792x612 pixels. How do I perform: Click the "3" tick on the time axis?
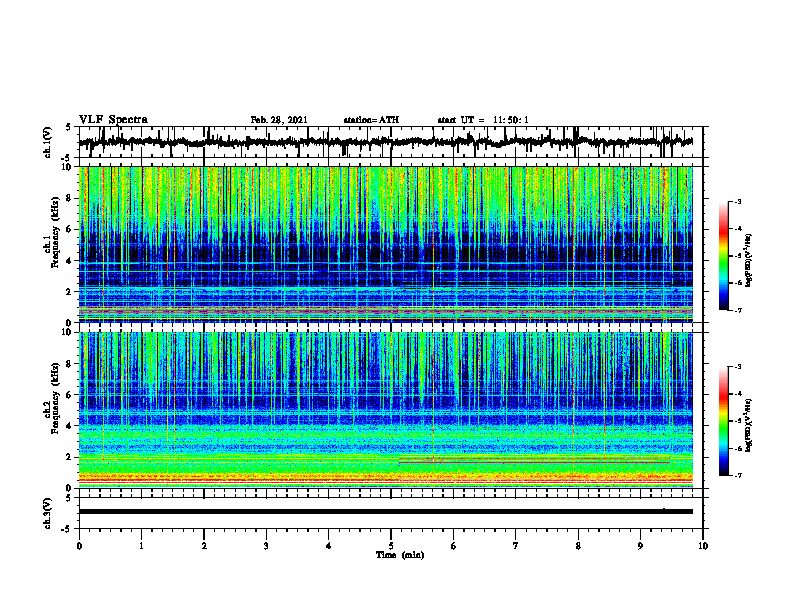pyautogui.click(x=266, y=546)
